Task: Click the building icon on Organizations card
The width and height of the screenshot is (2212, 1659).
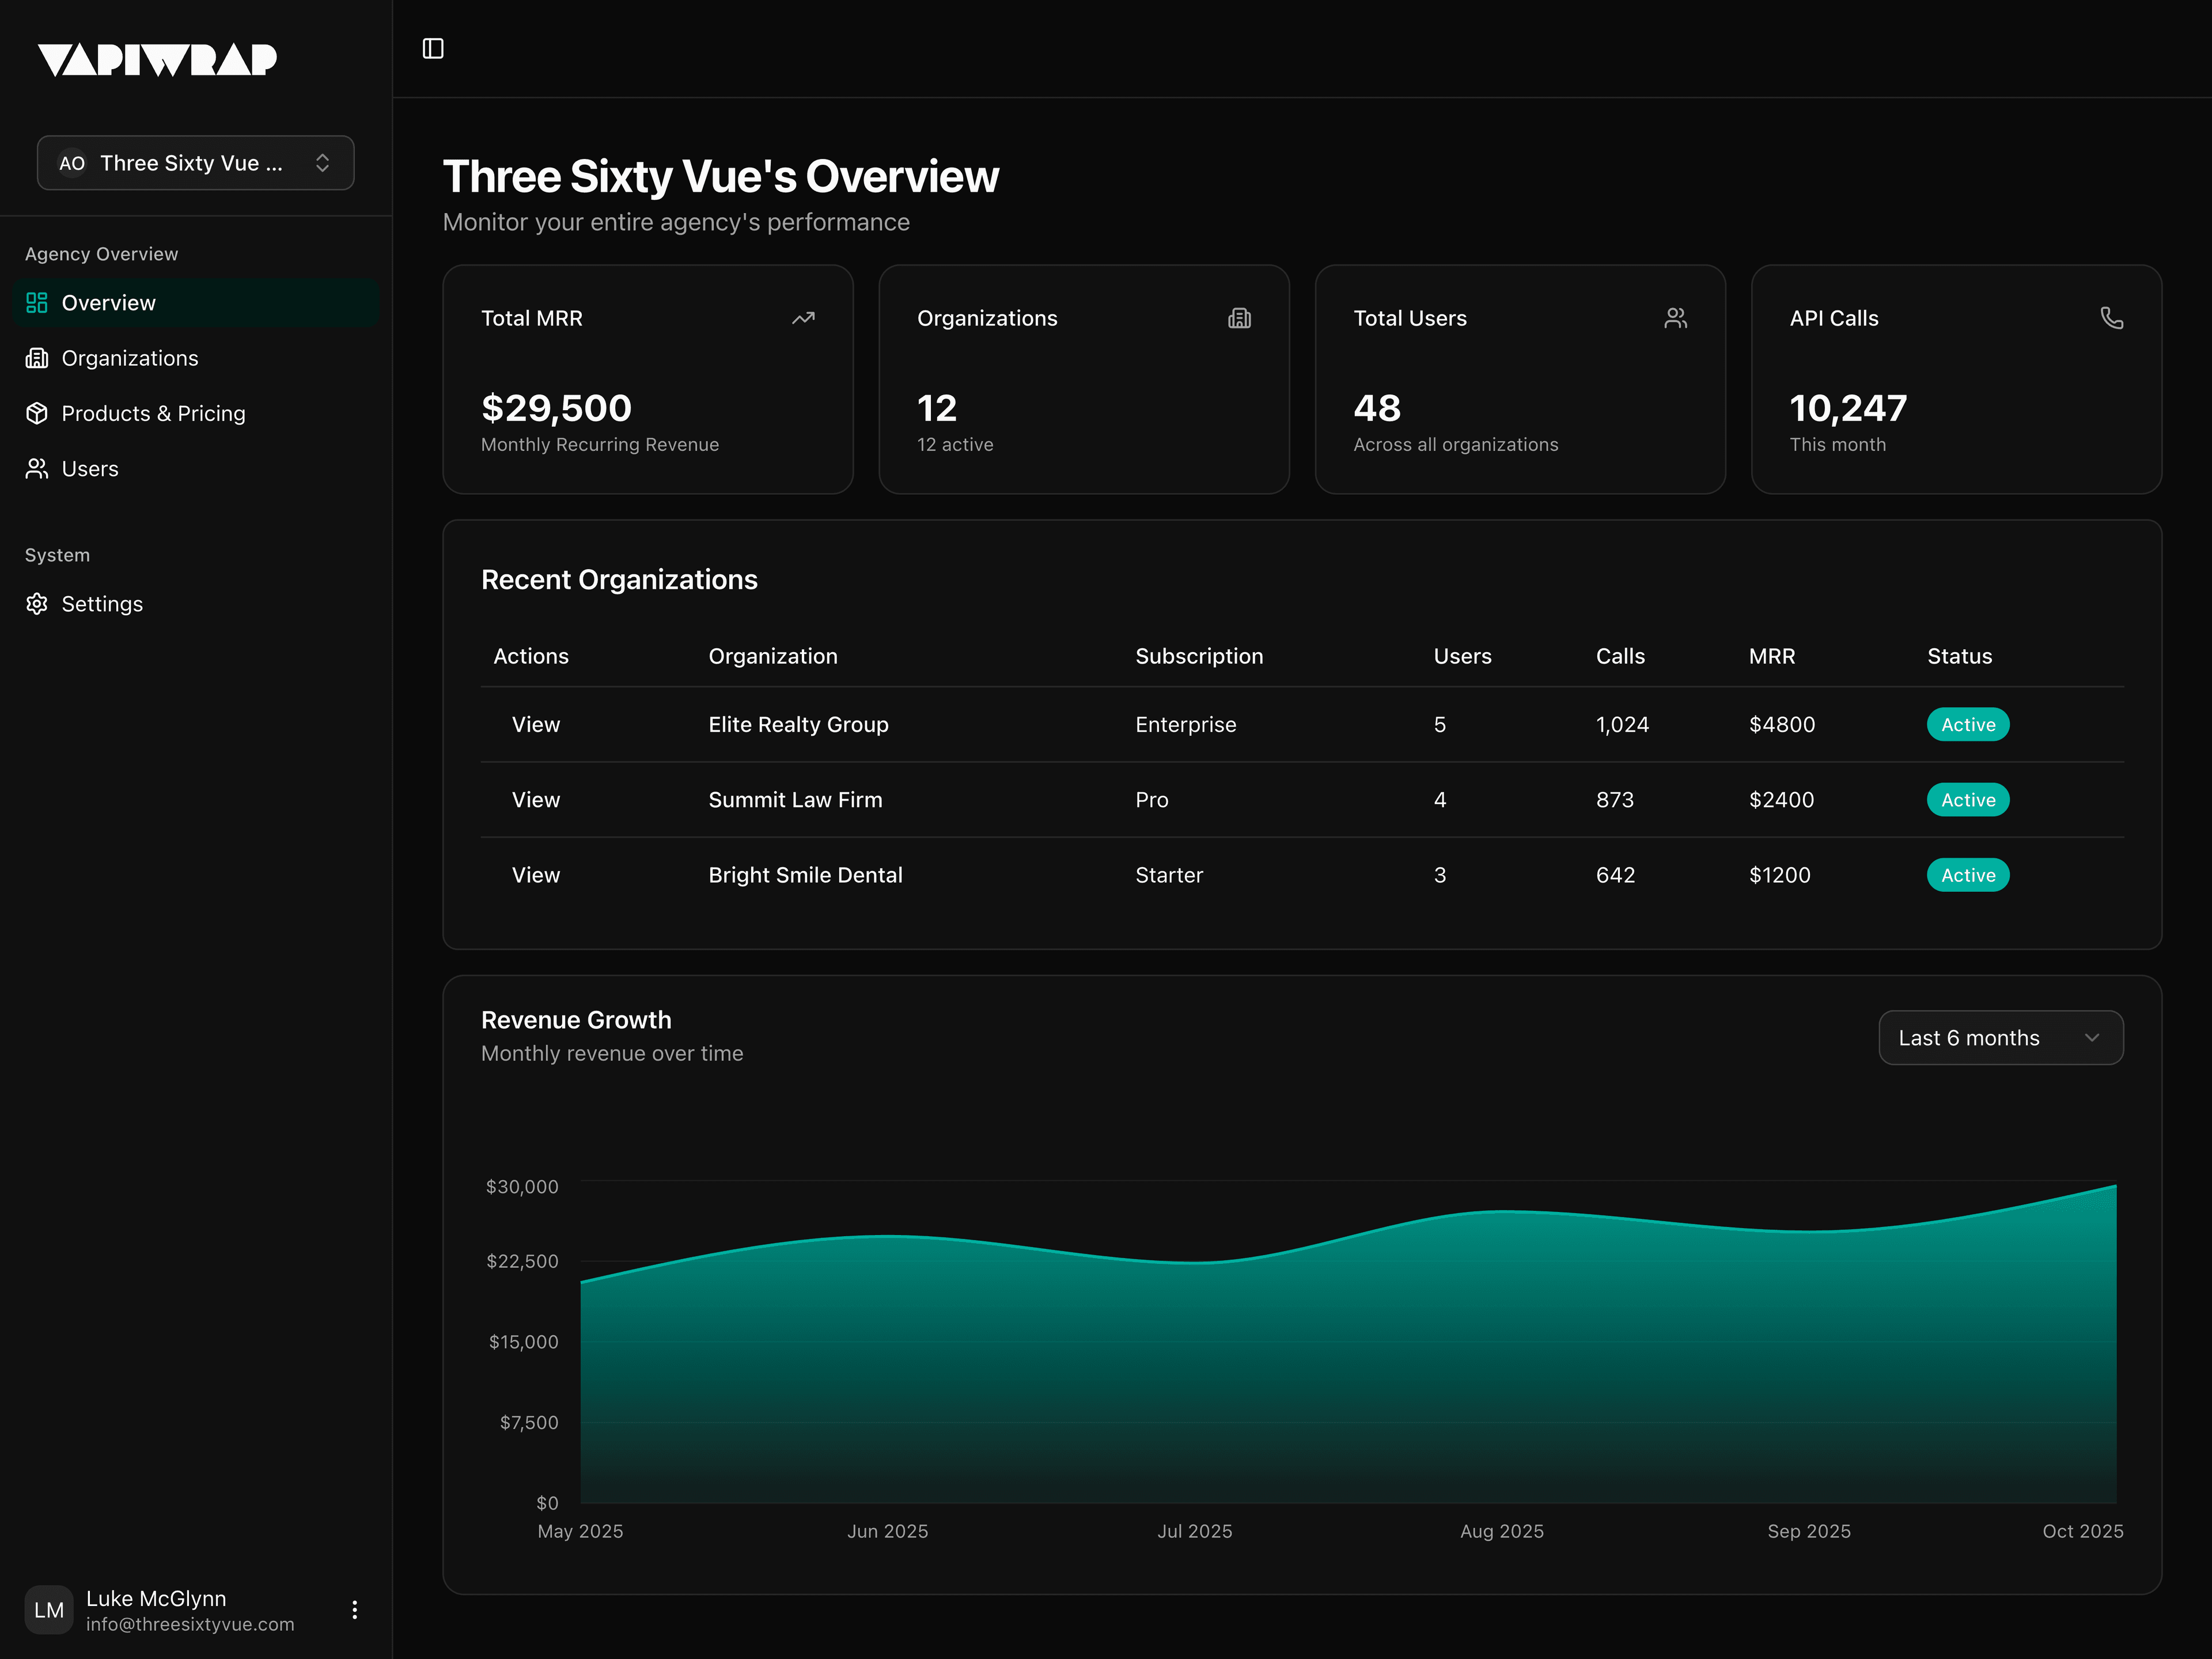Action: click(1239, 318)
